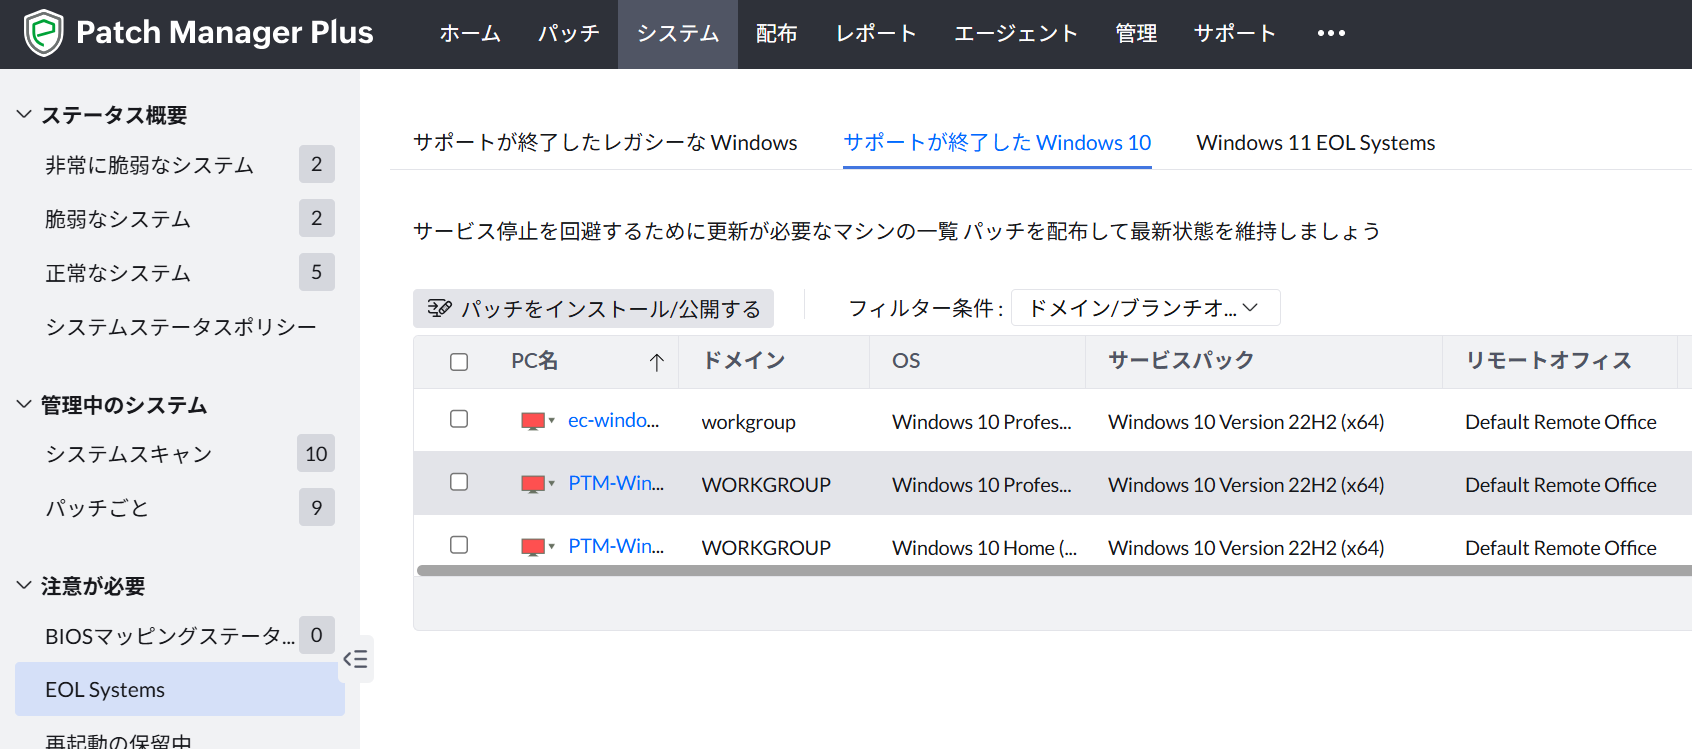The height and width of the screenshot is (749, 1692).
Task: Click the ドメイン column header
Action: click(x=744, y=361)
